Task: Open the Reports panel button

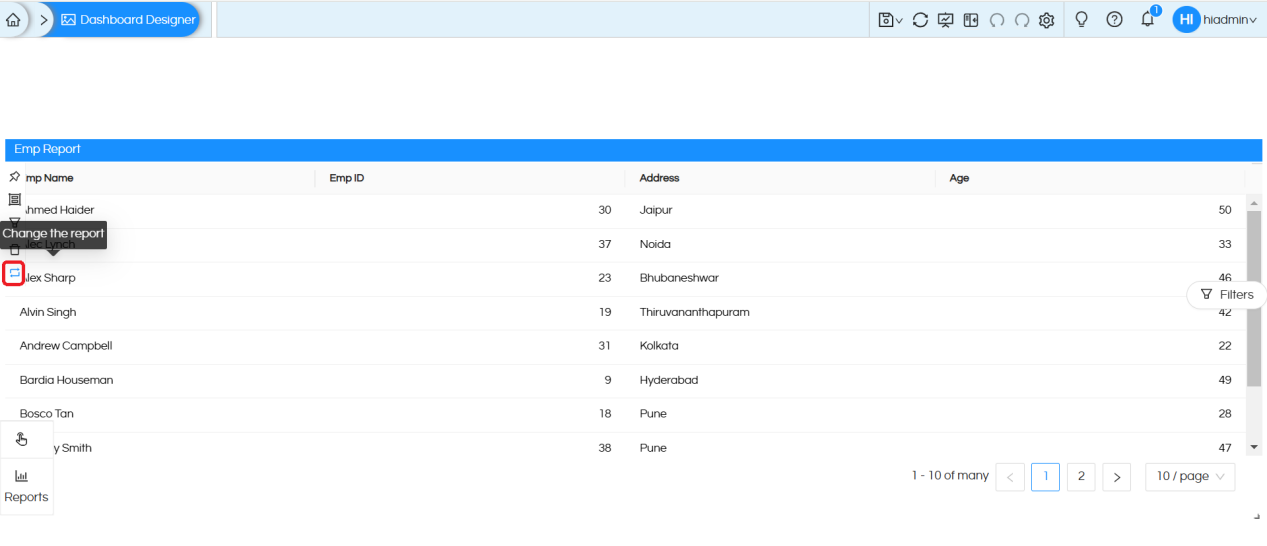Action: tap(26, 487)
